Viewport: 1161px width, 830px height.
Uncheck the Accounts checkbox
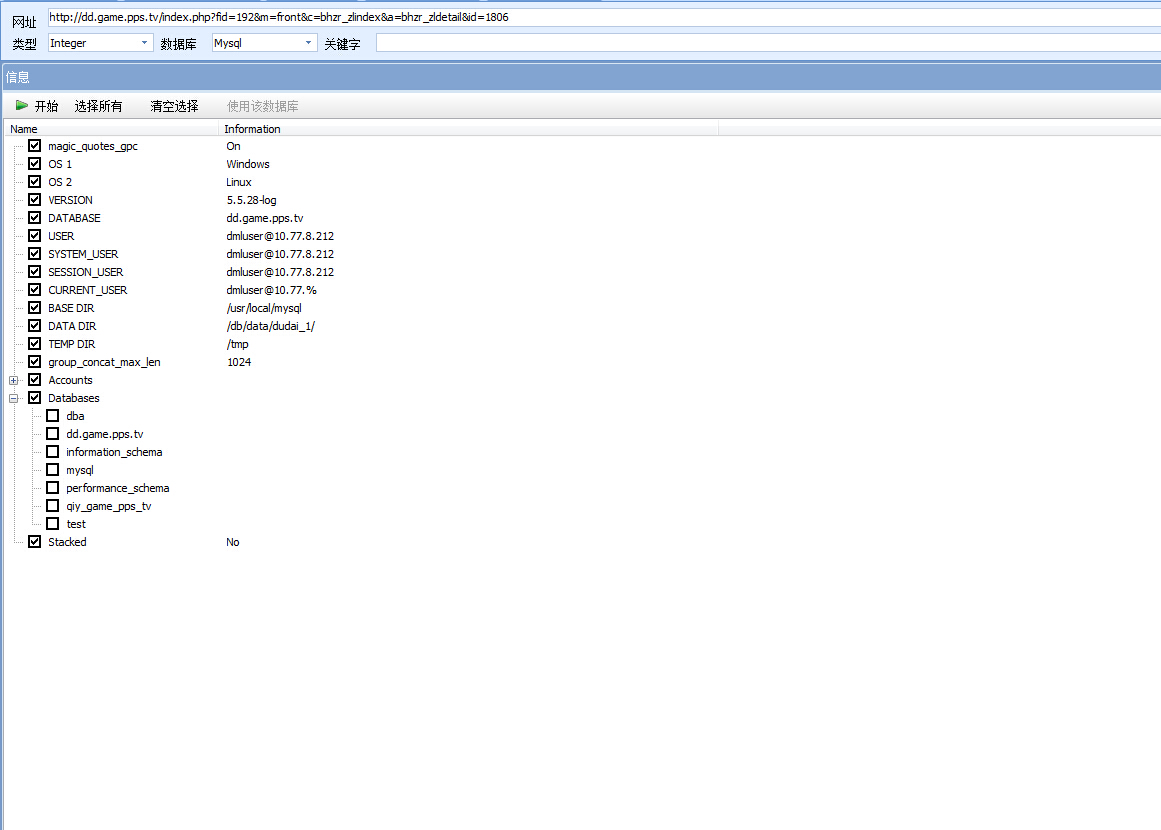pos(35,380)
